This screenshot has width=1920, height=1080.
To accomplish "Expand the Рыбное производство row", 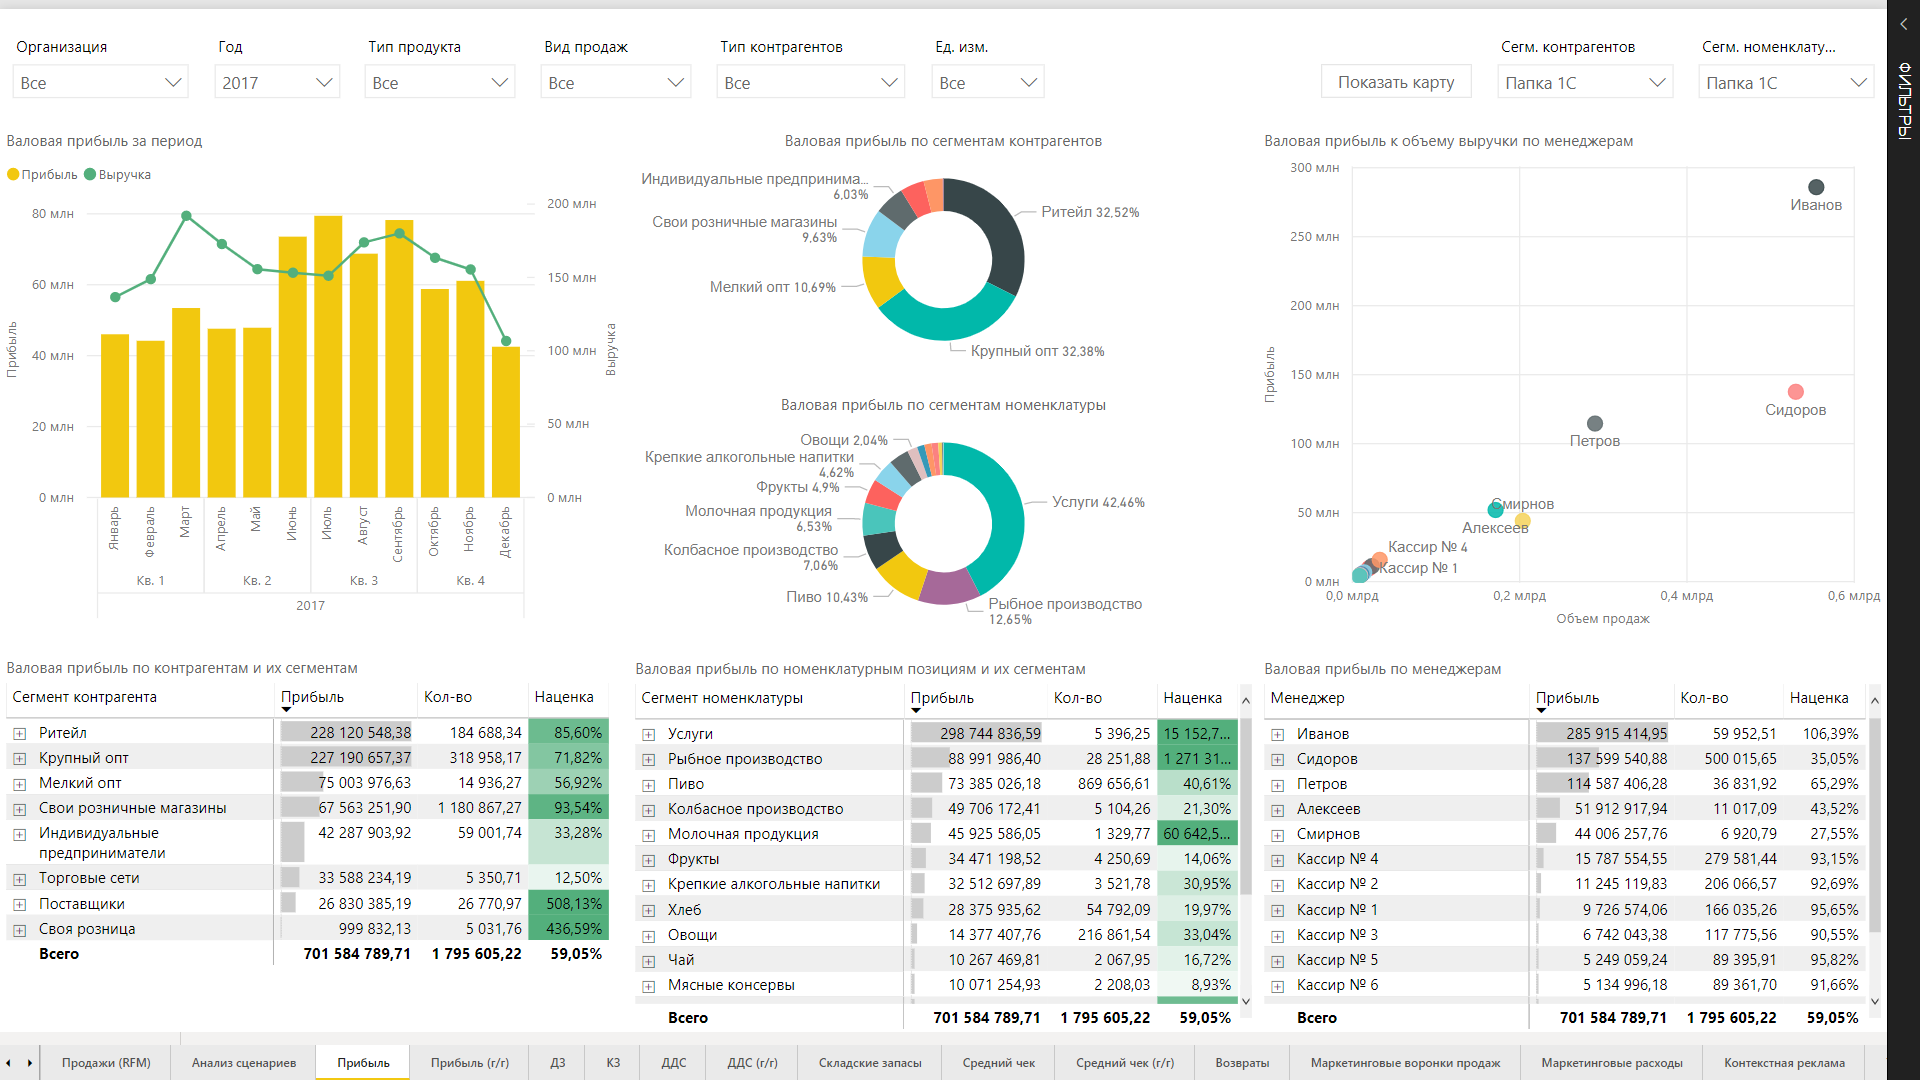I will [648, 760].
